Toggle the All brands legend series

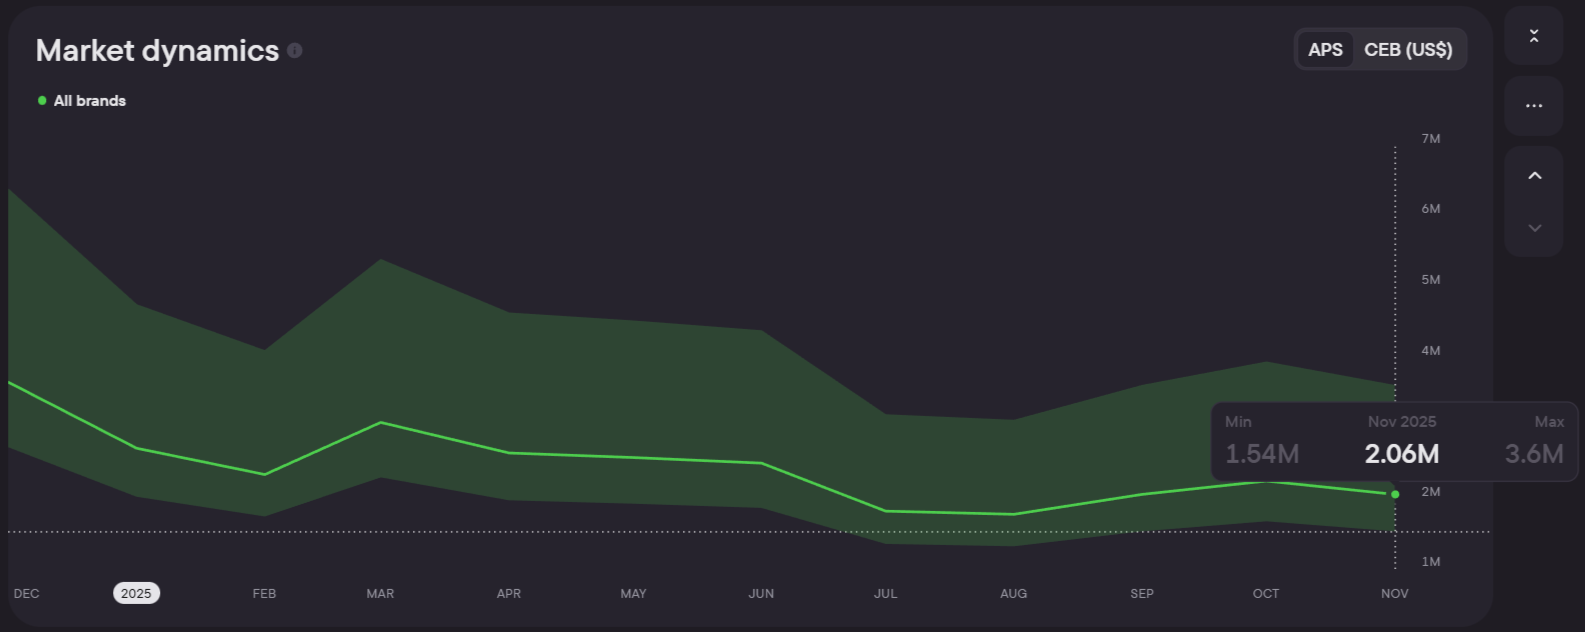click(x=89, y=101)
